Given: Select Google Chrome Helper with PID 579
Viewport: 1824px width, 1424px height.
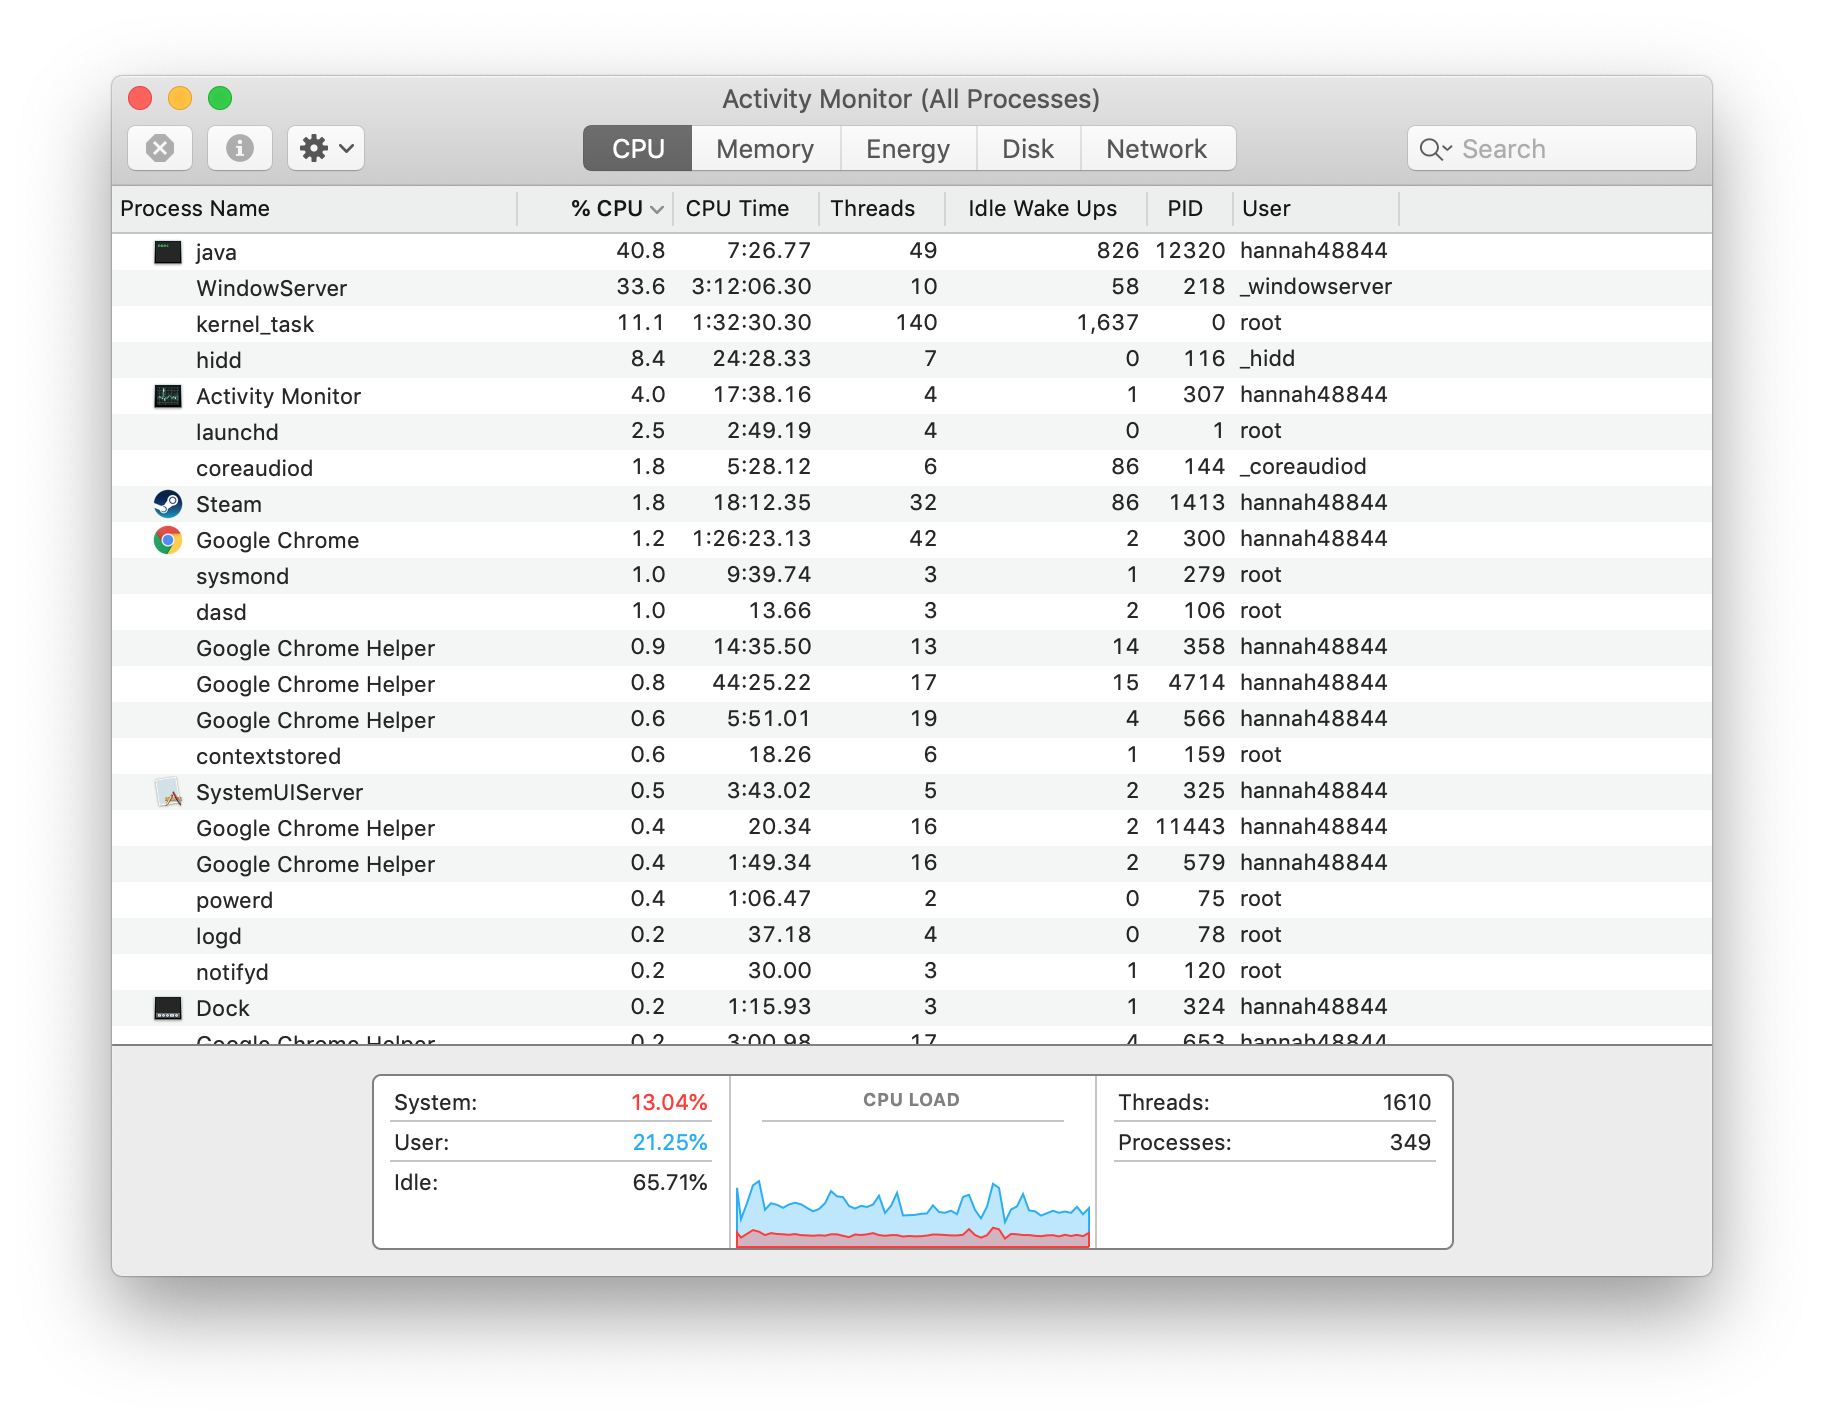Looking at the screenshot, I should [x=912, y=864].
